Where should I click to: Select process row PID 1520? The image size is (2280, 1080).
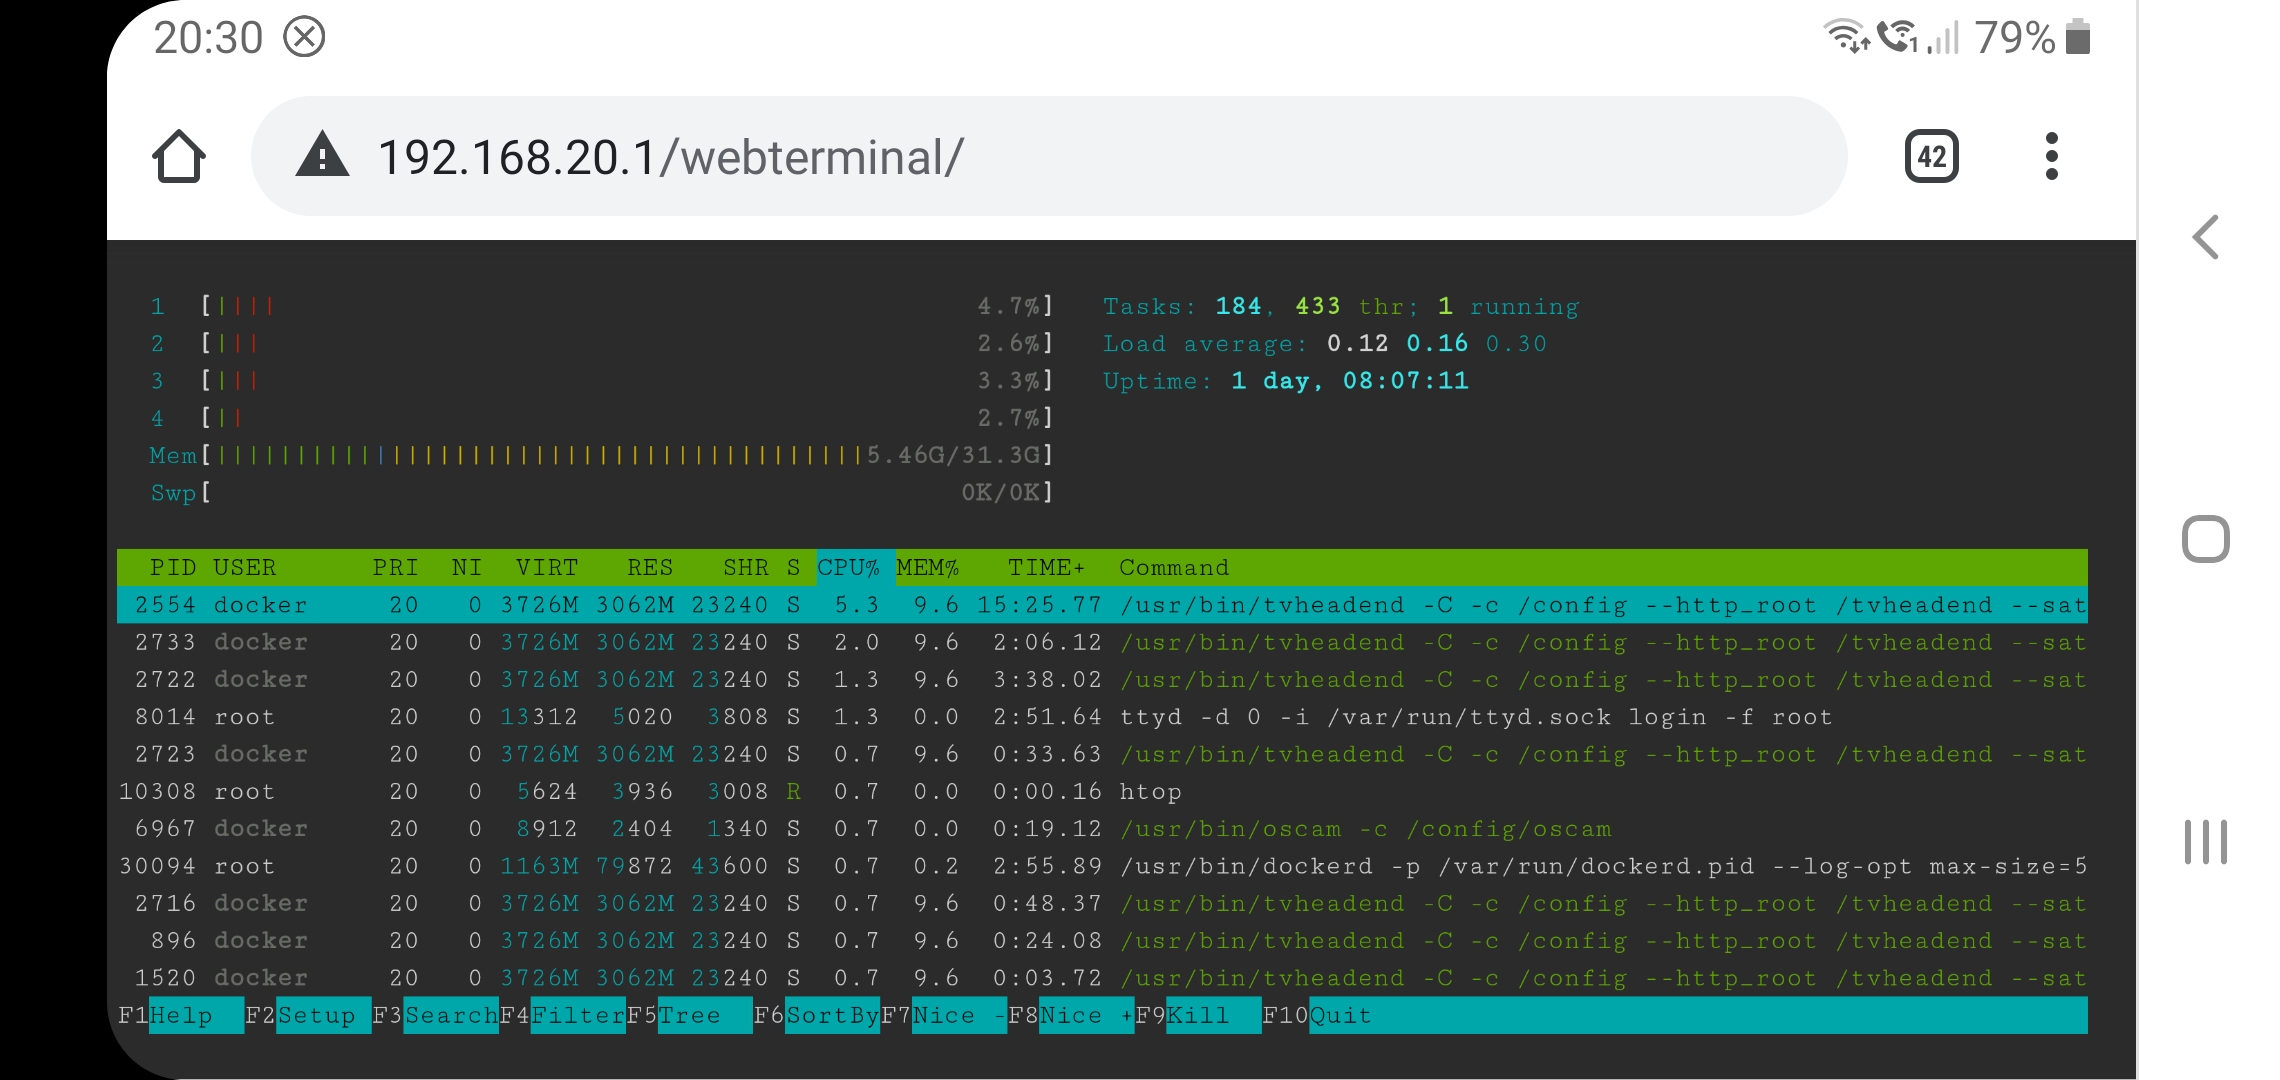tap(1102, 978)
